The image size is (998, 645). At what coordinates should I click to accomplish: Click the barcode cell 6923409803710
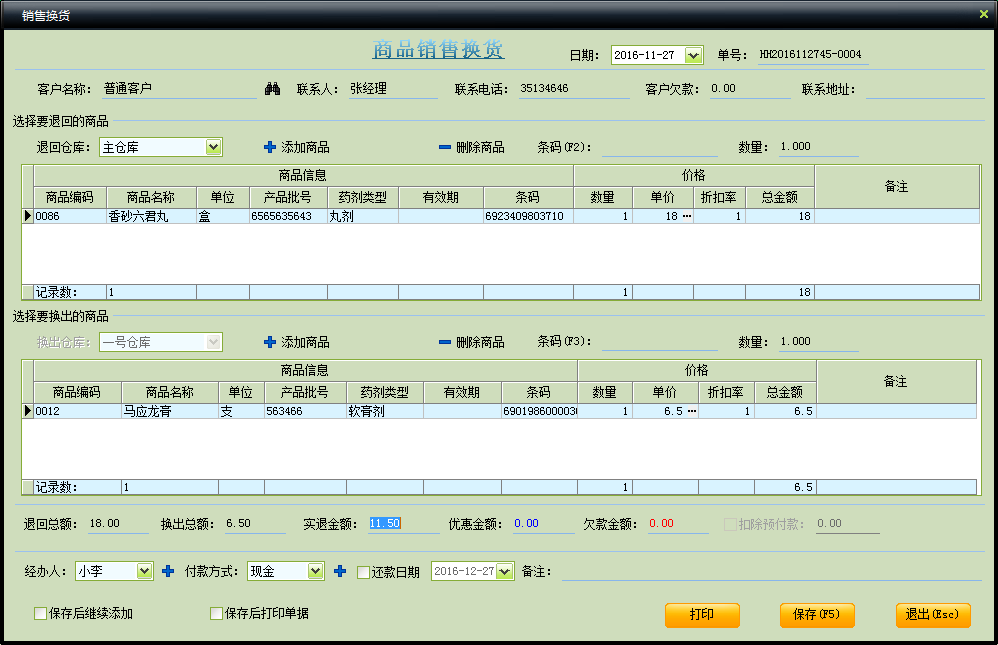[528, 216]
